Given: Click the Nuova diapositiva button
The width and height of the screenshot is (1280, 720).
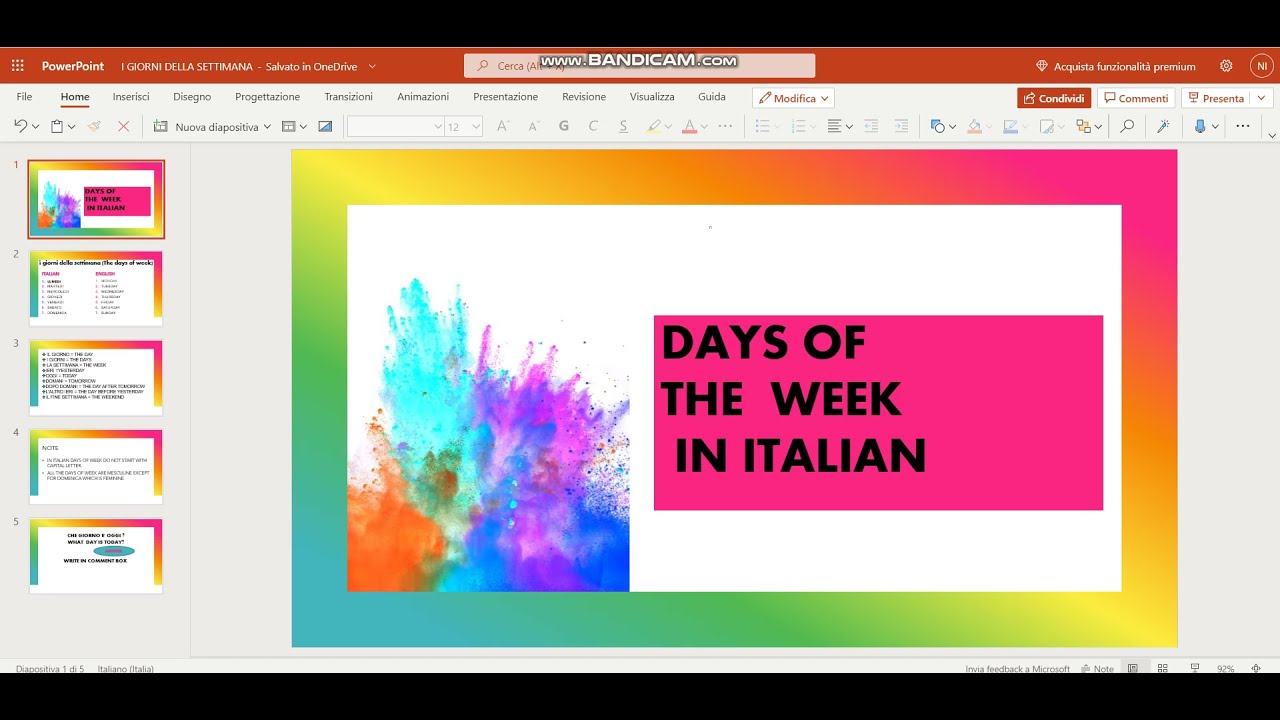Looking at the screenshot, I should pyautogui.click(x=206, y=127).
